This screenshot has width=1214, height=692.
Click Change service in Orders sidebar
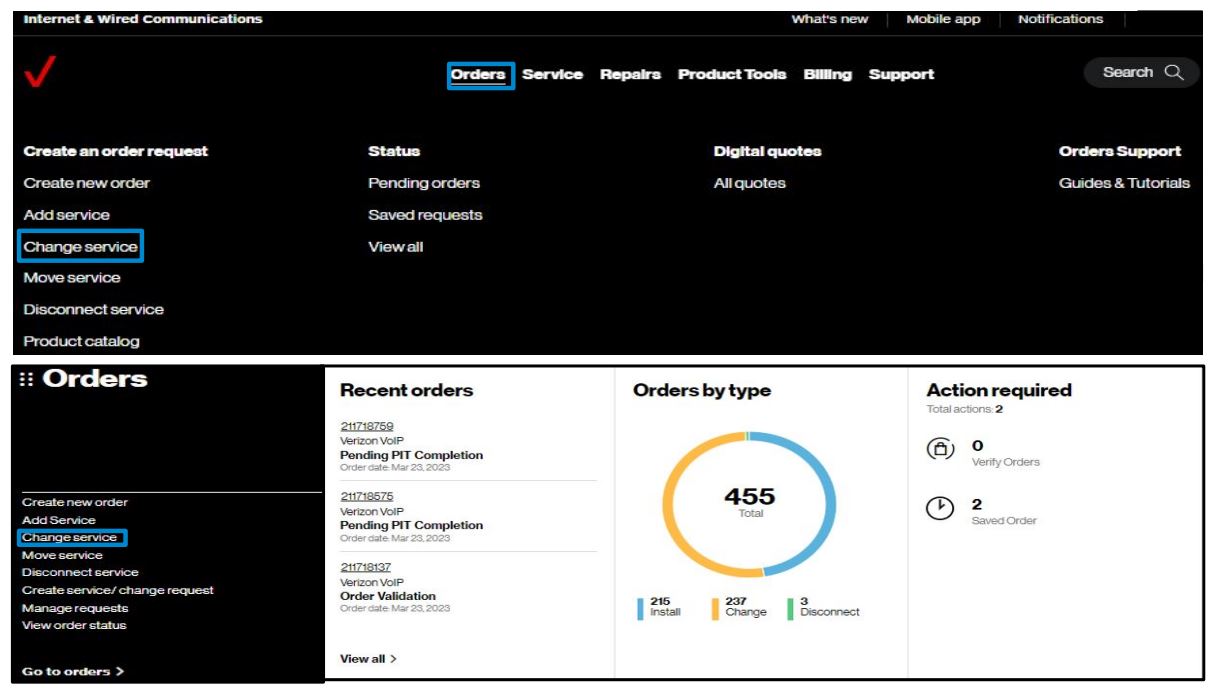69,538
